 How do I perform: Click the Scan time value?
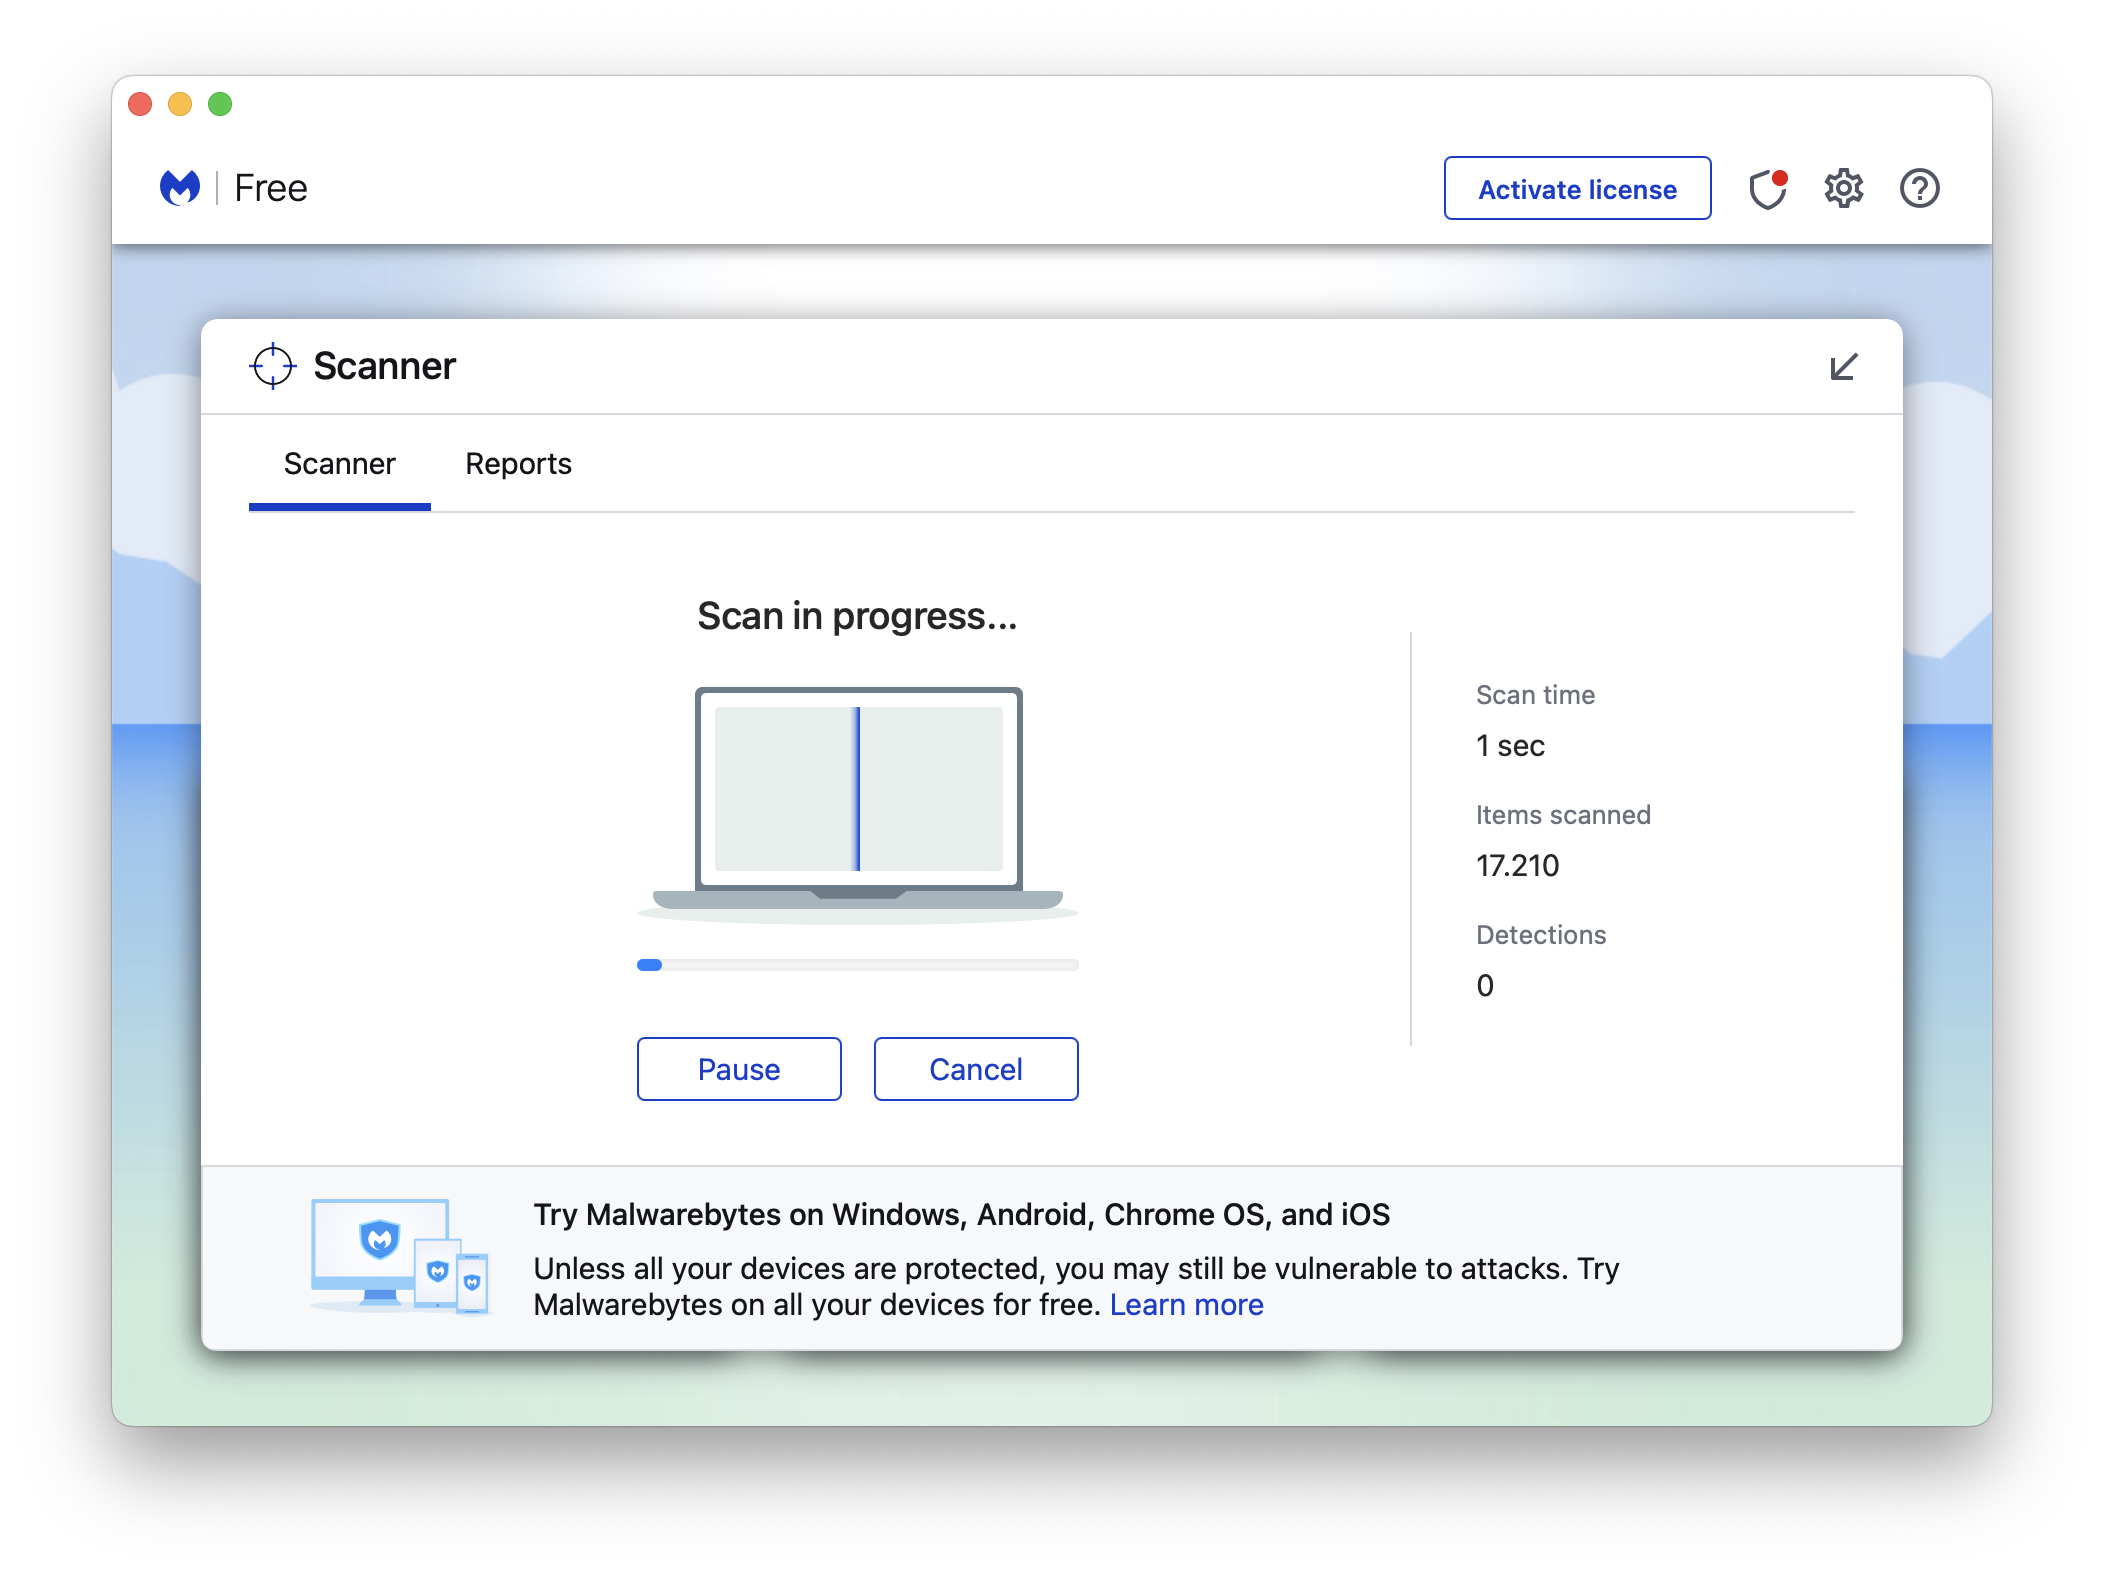point(1510,745)
